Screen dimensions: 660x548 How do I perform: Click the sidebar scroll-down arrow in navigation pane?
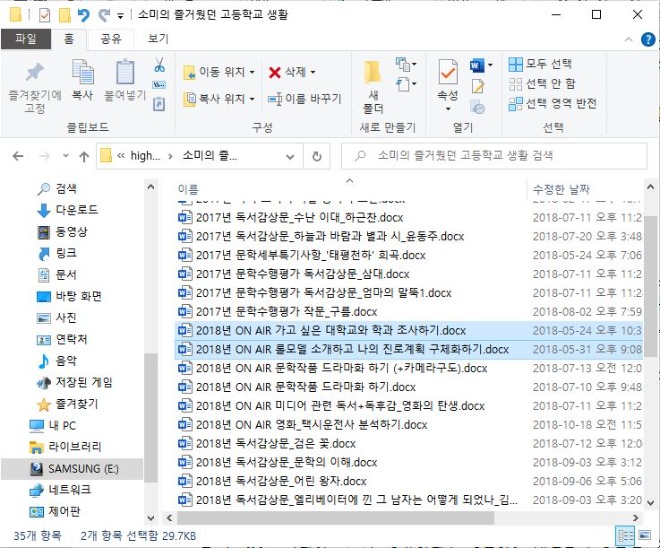151,517
